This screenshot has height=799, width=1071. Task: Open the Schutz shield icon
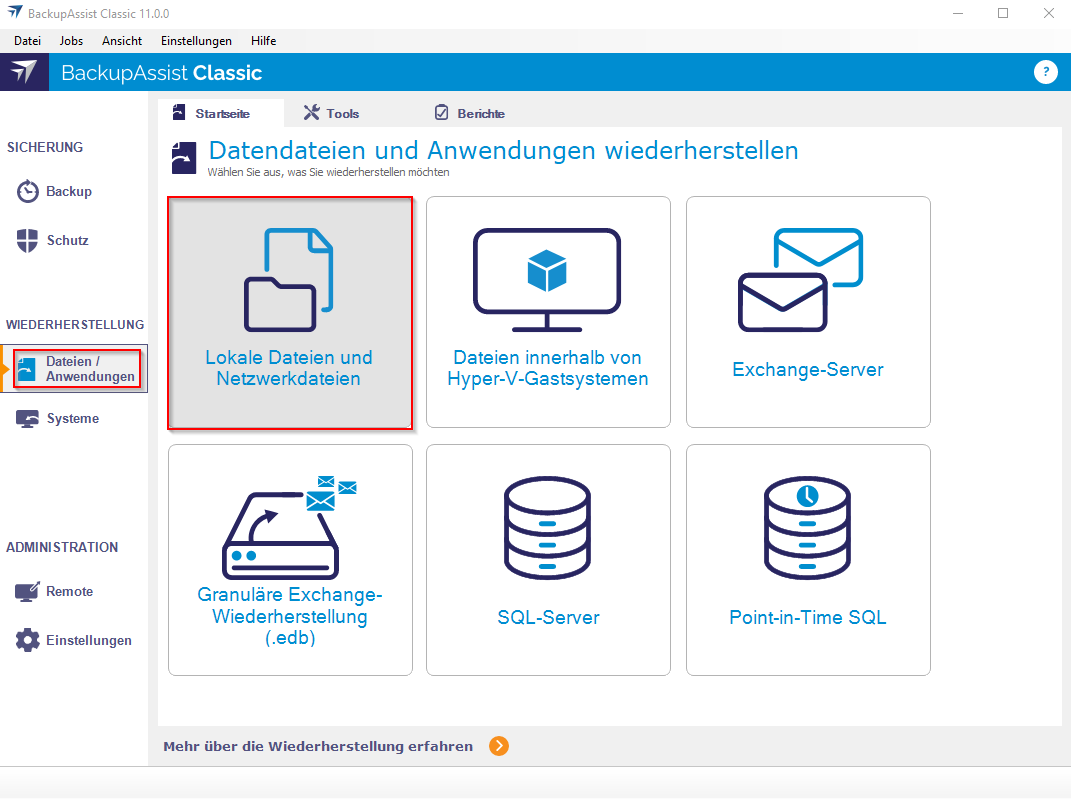[28, 240]
